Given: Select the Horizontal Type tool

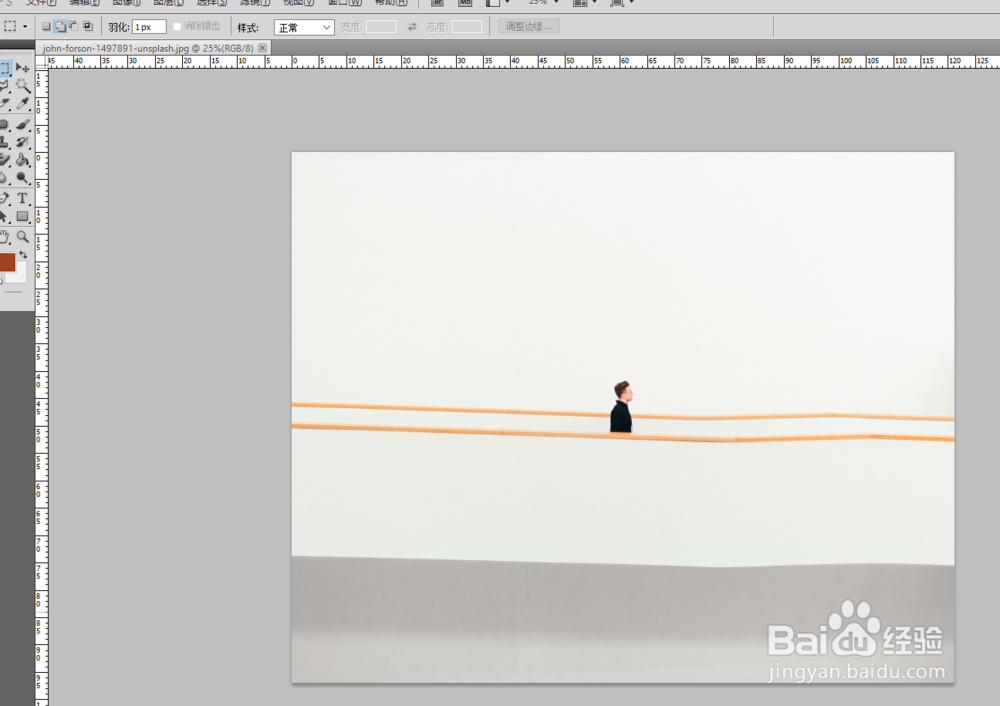Looking at the screenshot, I should click(x=23, y=198).
